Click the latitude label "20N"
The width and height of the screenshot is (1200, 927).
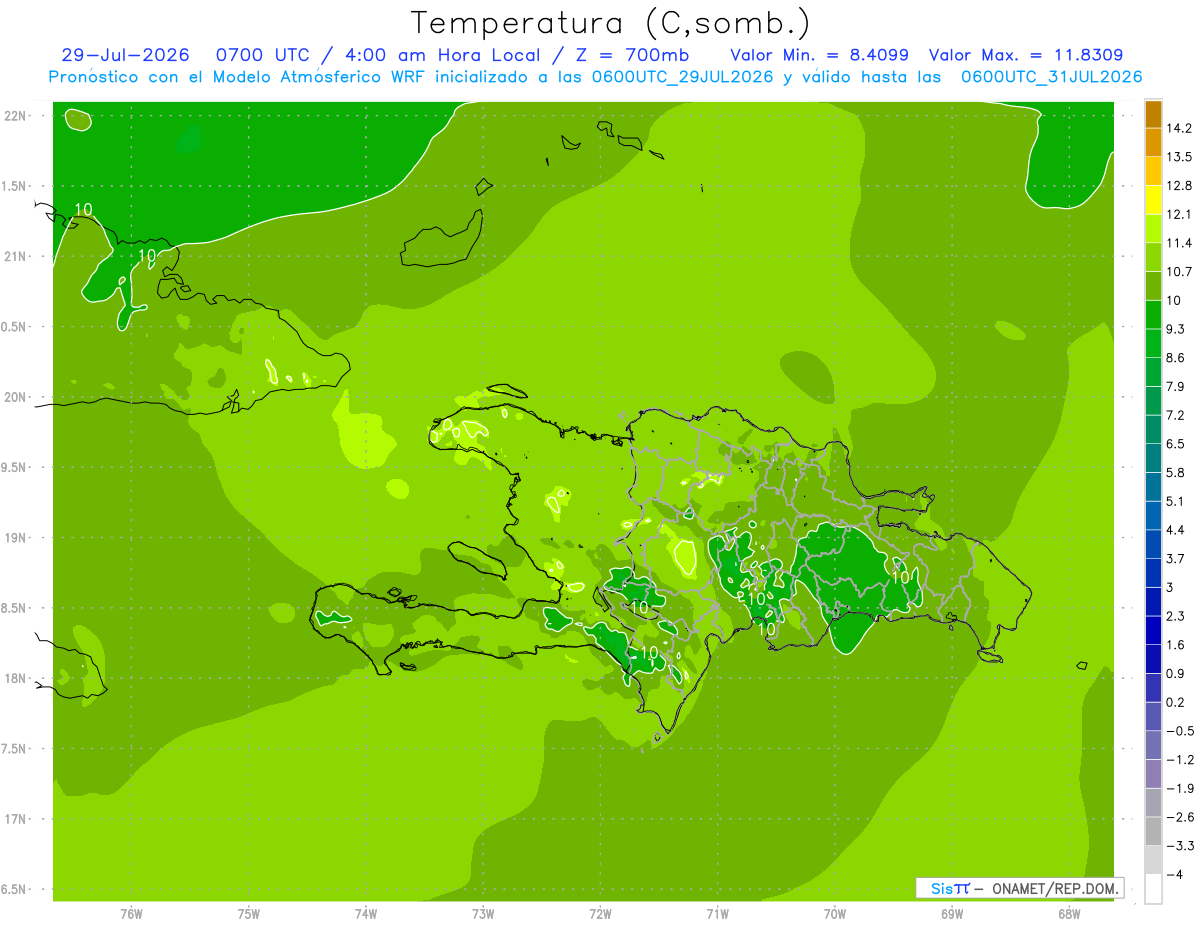click(15, 397)
